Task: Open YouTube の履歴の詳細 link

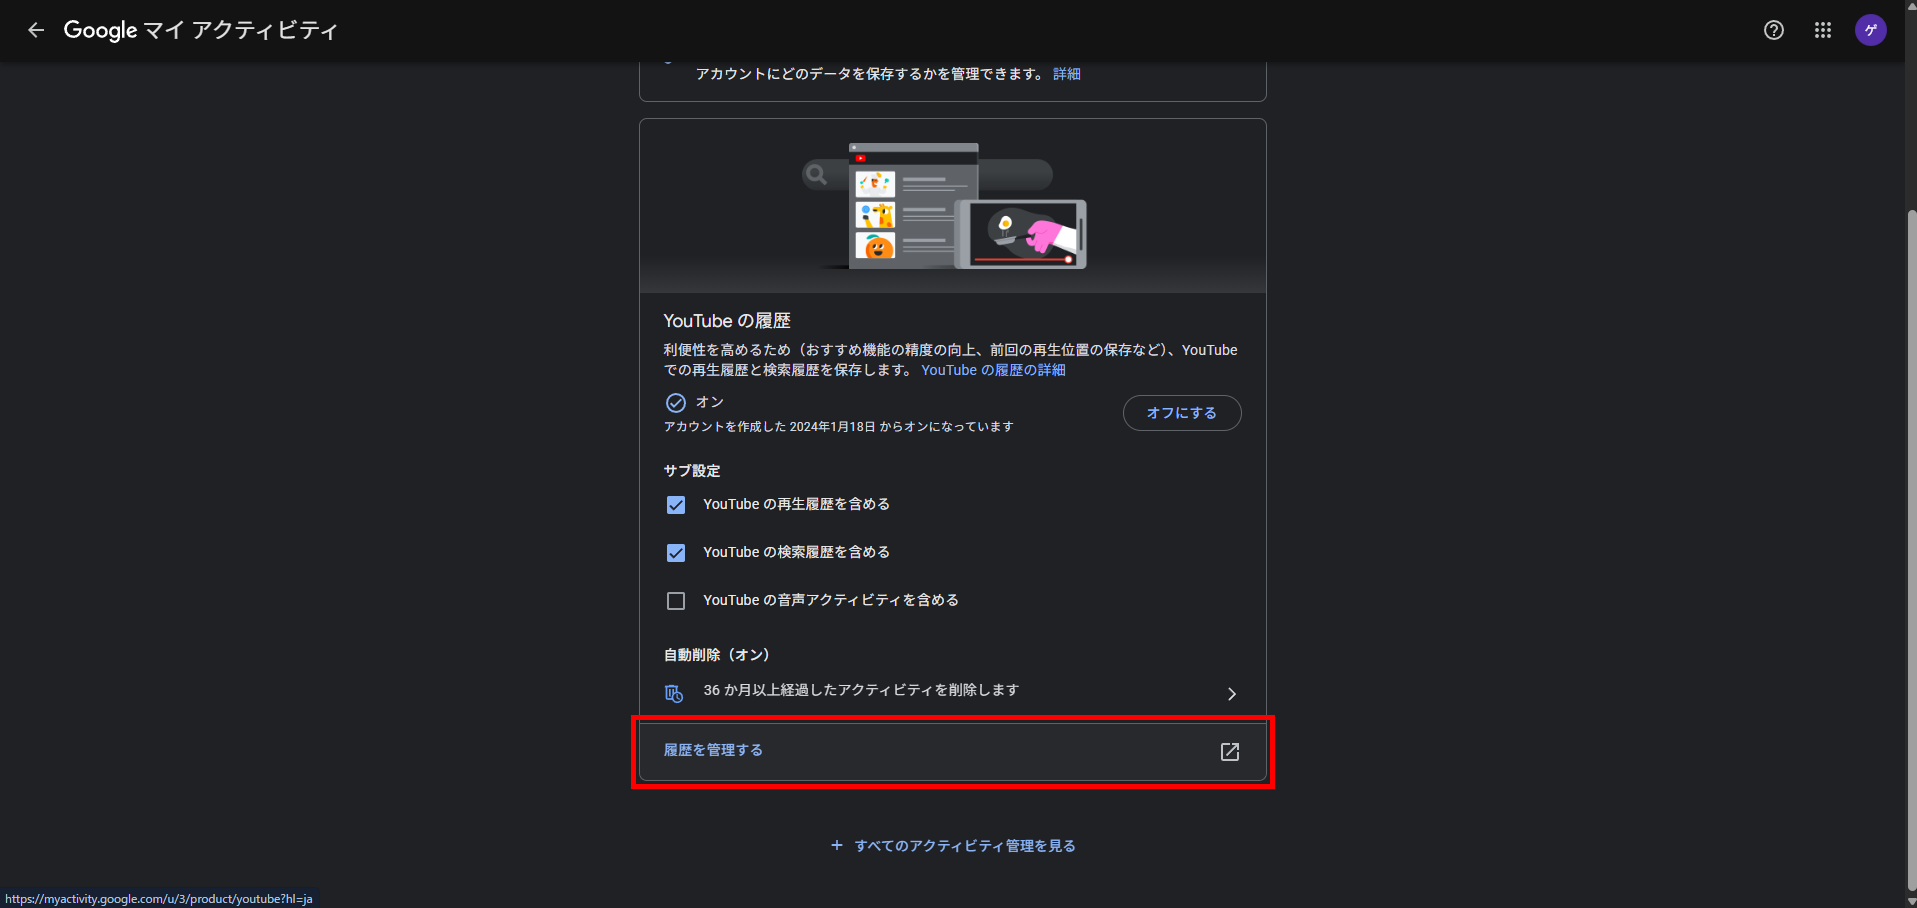Action: click(x=993, y=370)
